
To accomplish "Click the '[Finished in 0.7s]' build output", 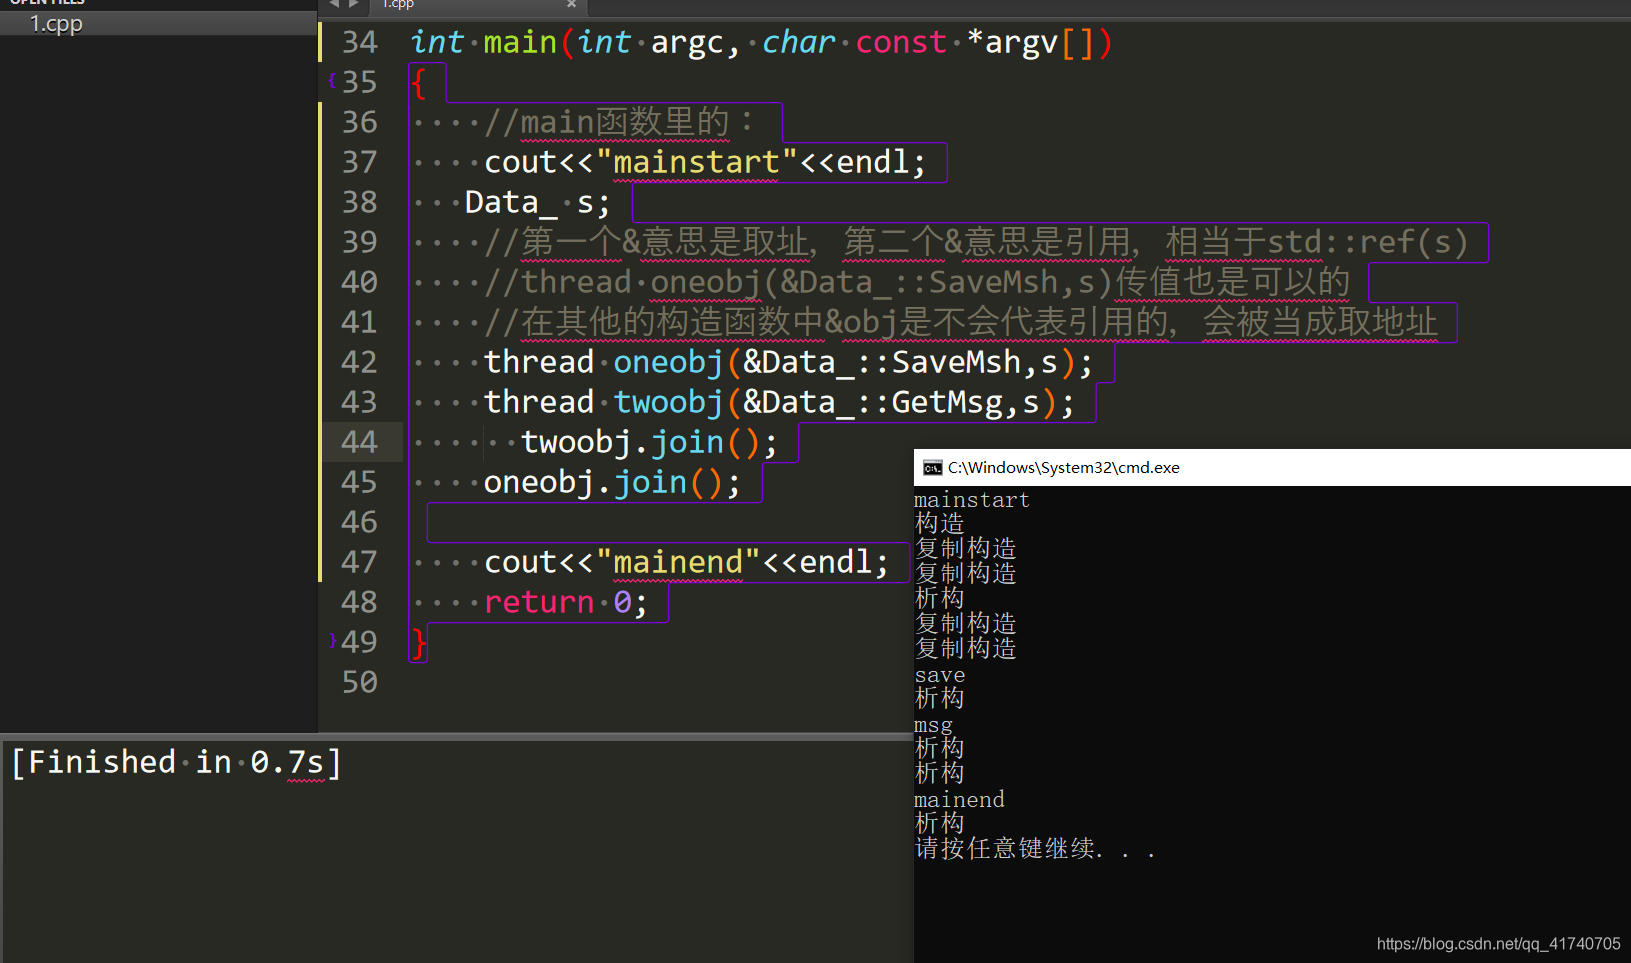I will coord(176,763).
